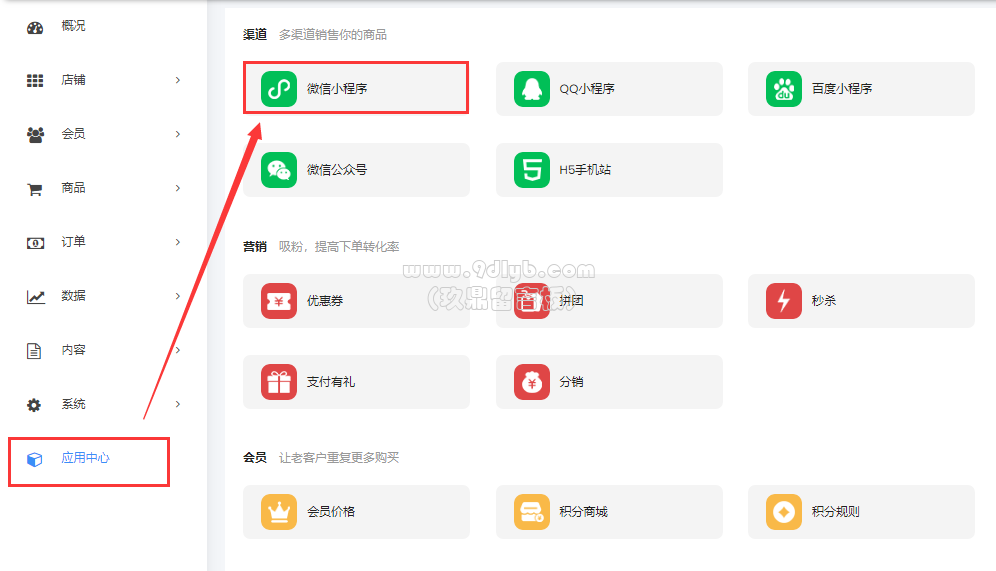Click the 订单 money icon
The height and width of the screenshot is (571, 996).
click(35, 243)
